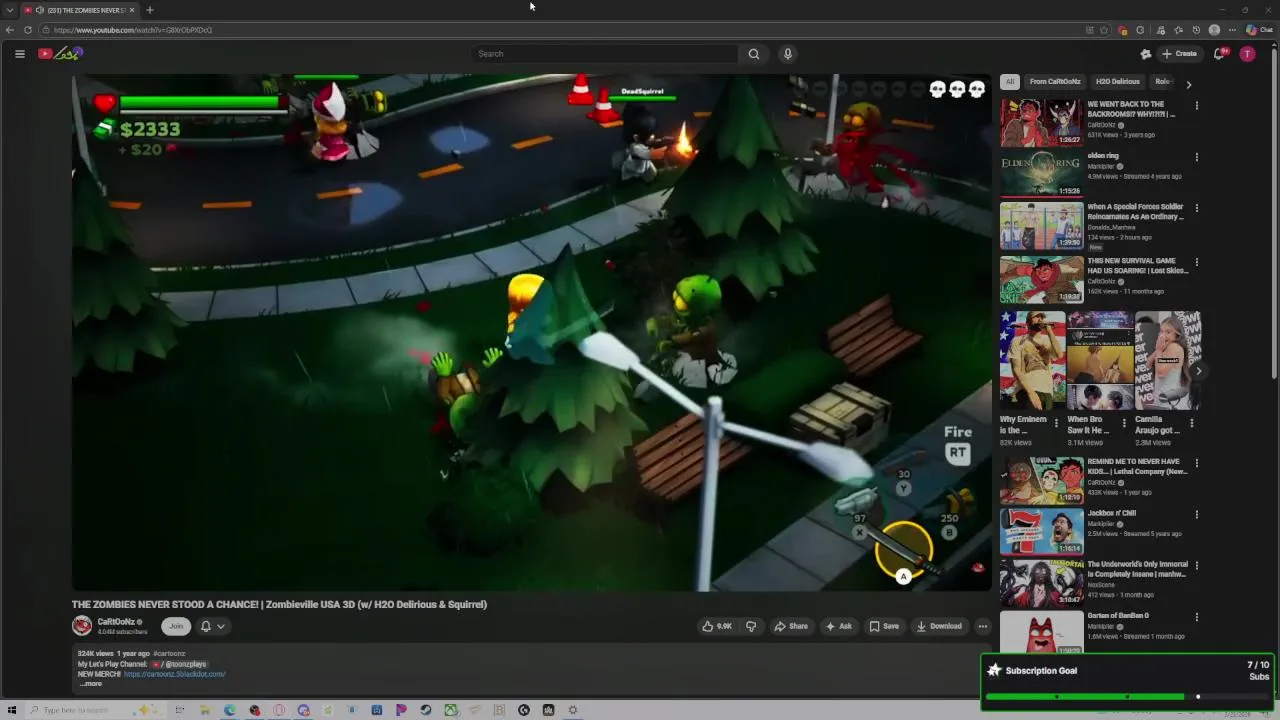Open the Jackbox n' Chill thumbnail

click(x=1041, y=531)
